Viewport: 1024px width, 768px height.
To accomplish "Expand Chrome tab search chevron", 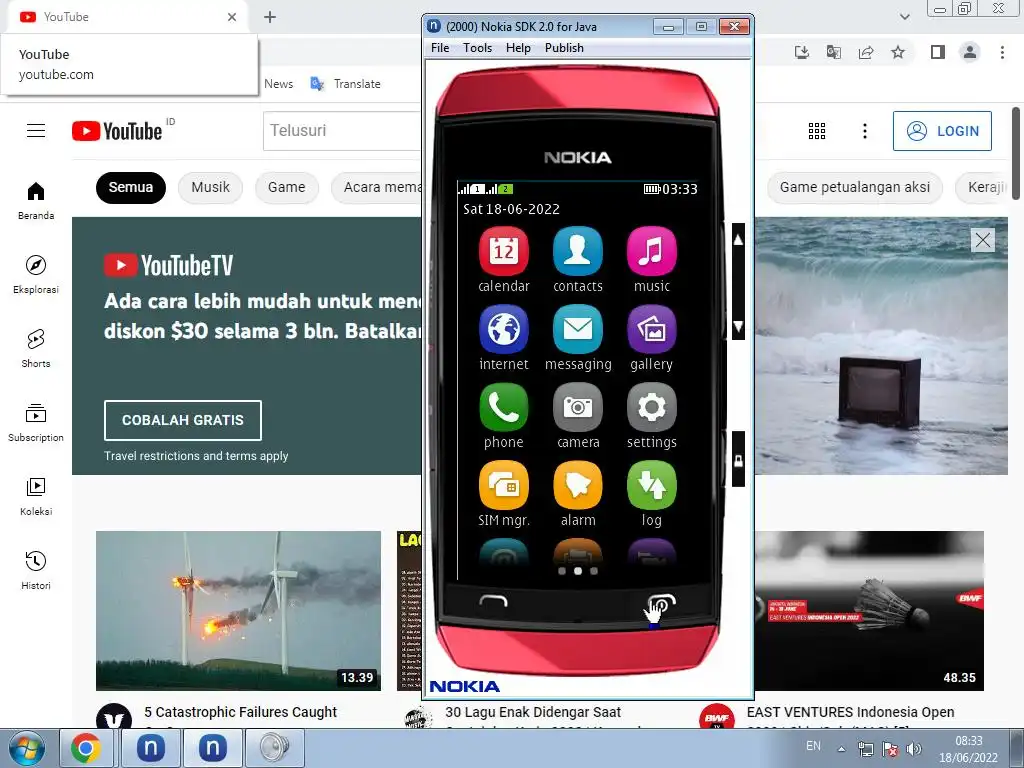I will [x=904, y=17].
